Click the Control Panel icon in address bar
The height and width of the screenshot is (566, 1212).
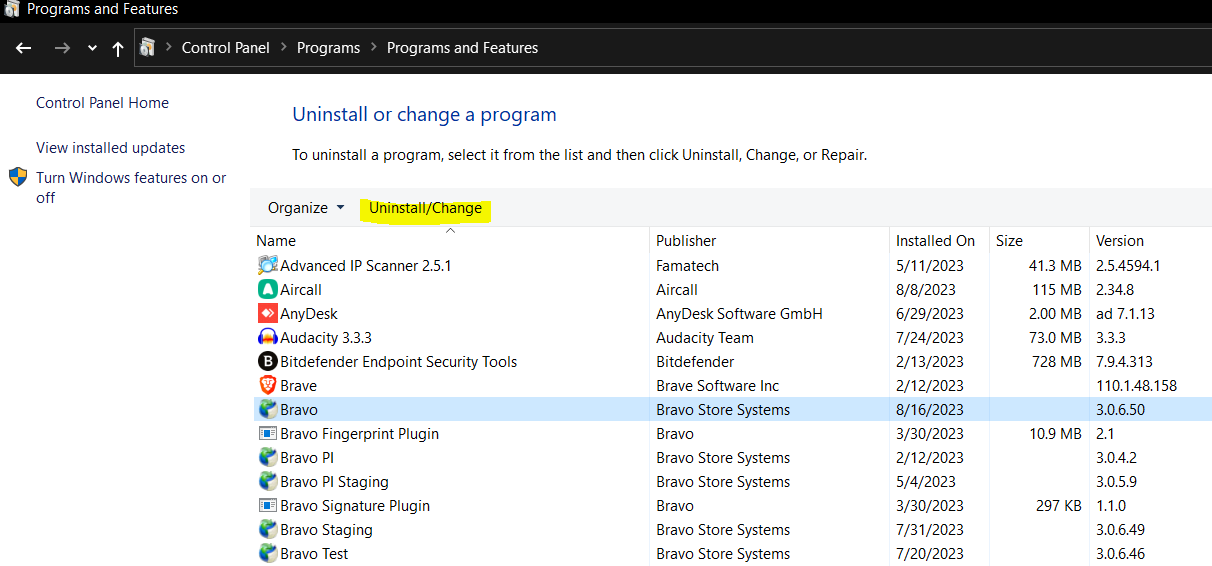pos(148,47)
